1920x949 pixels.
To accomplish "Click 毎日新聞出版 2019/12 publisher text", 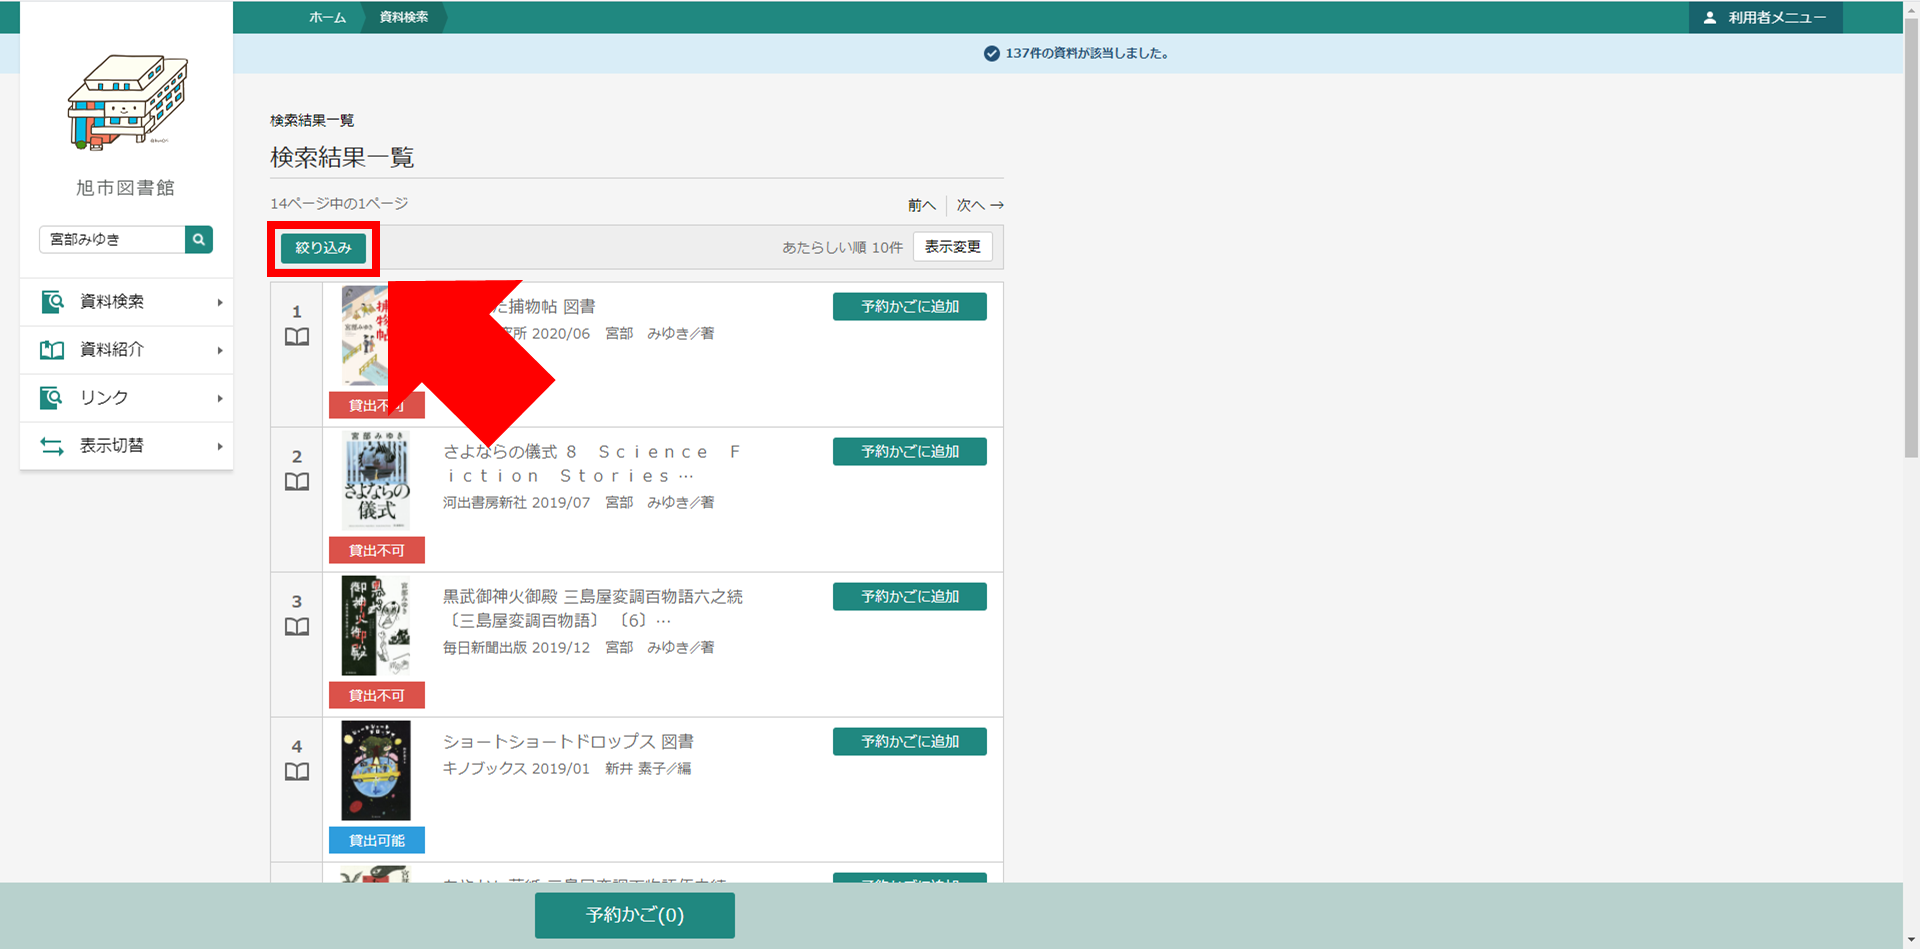I will pos(517,648).
